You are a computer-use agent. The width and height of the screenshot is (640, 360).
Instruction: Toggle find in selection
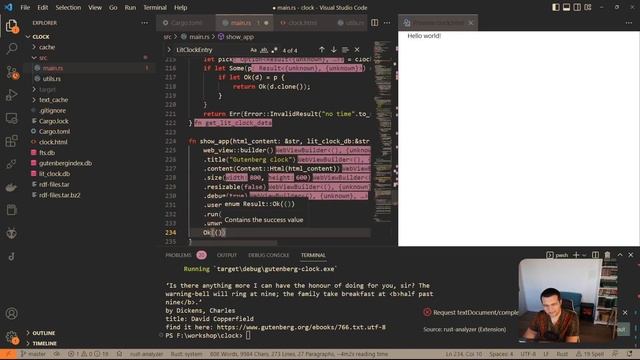coord(345,50)
